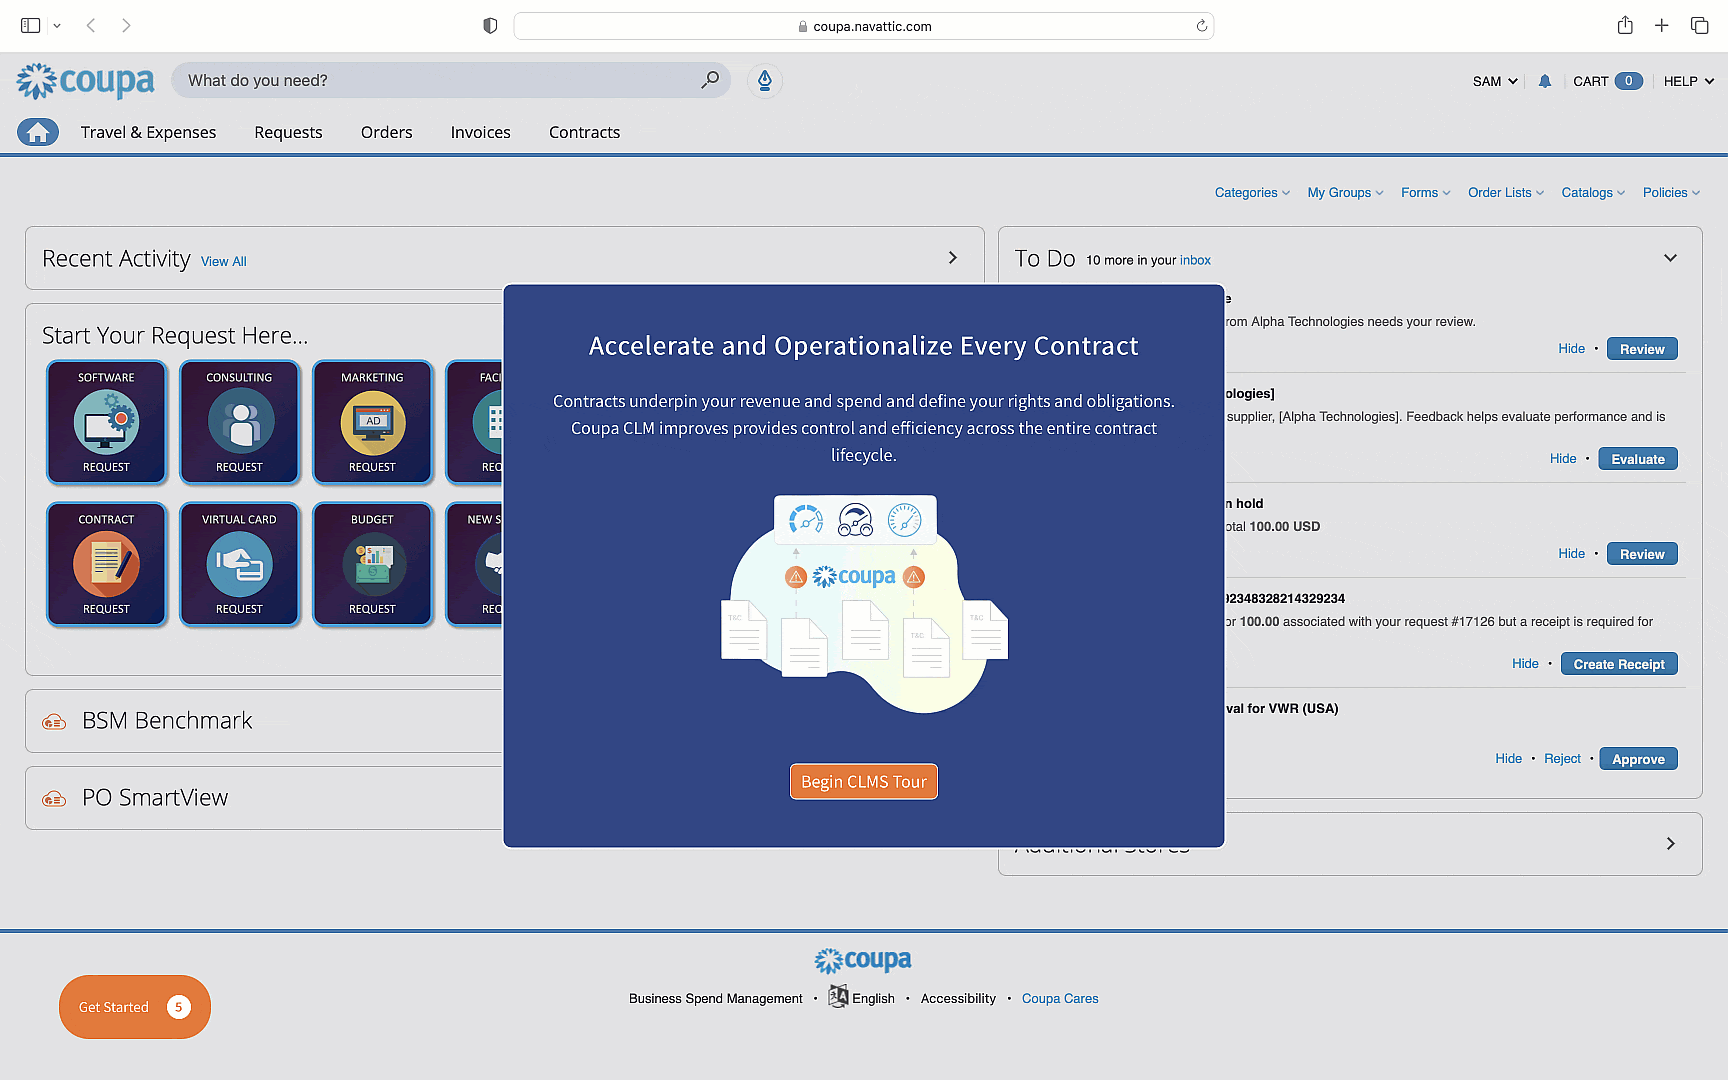The height and width of the screenshot is (1080, 1728).
Task: Open the Coupa assistant droplet icon
Action: click(x=765, y=80)
